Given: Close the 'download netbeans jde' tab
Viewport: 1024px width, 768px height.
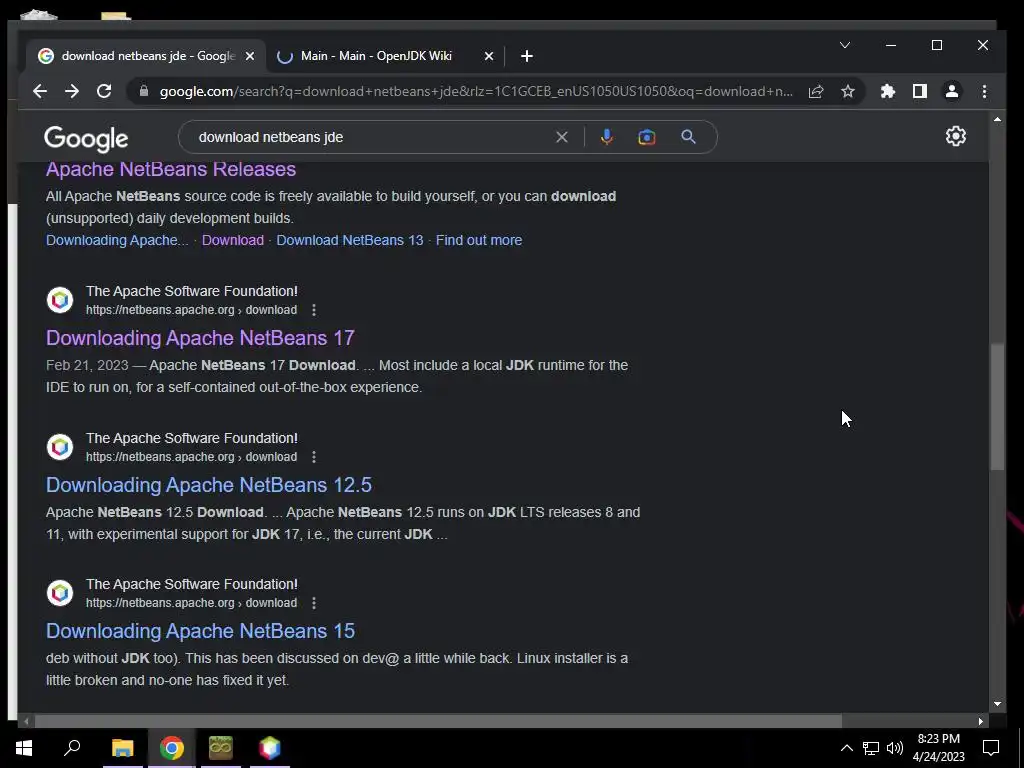Looking at the screenshot, I should 249,56.
